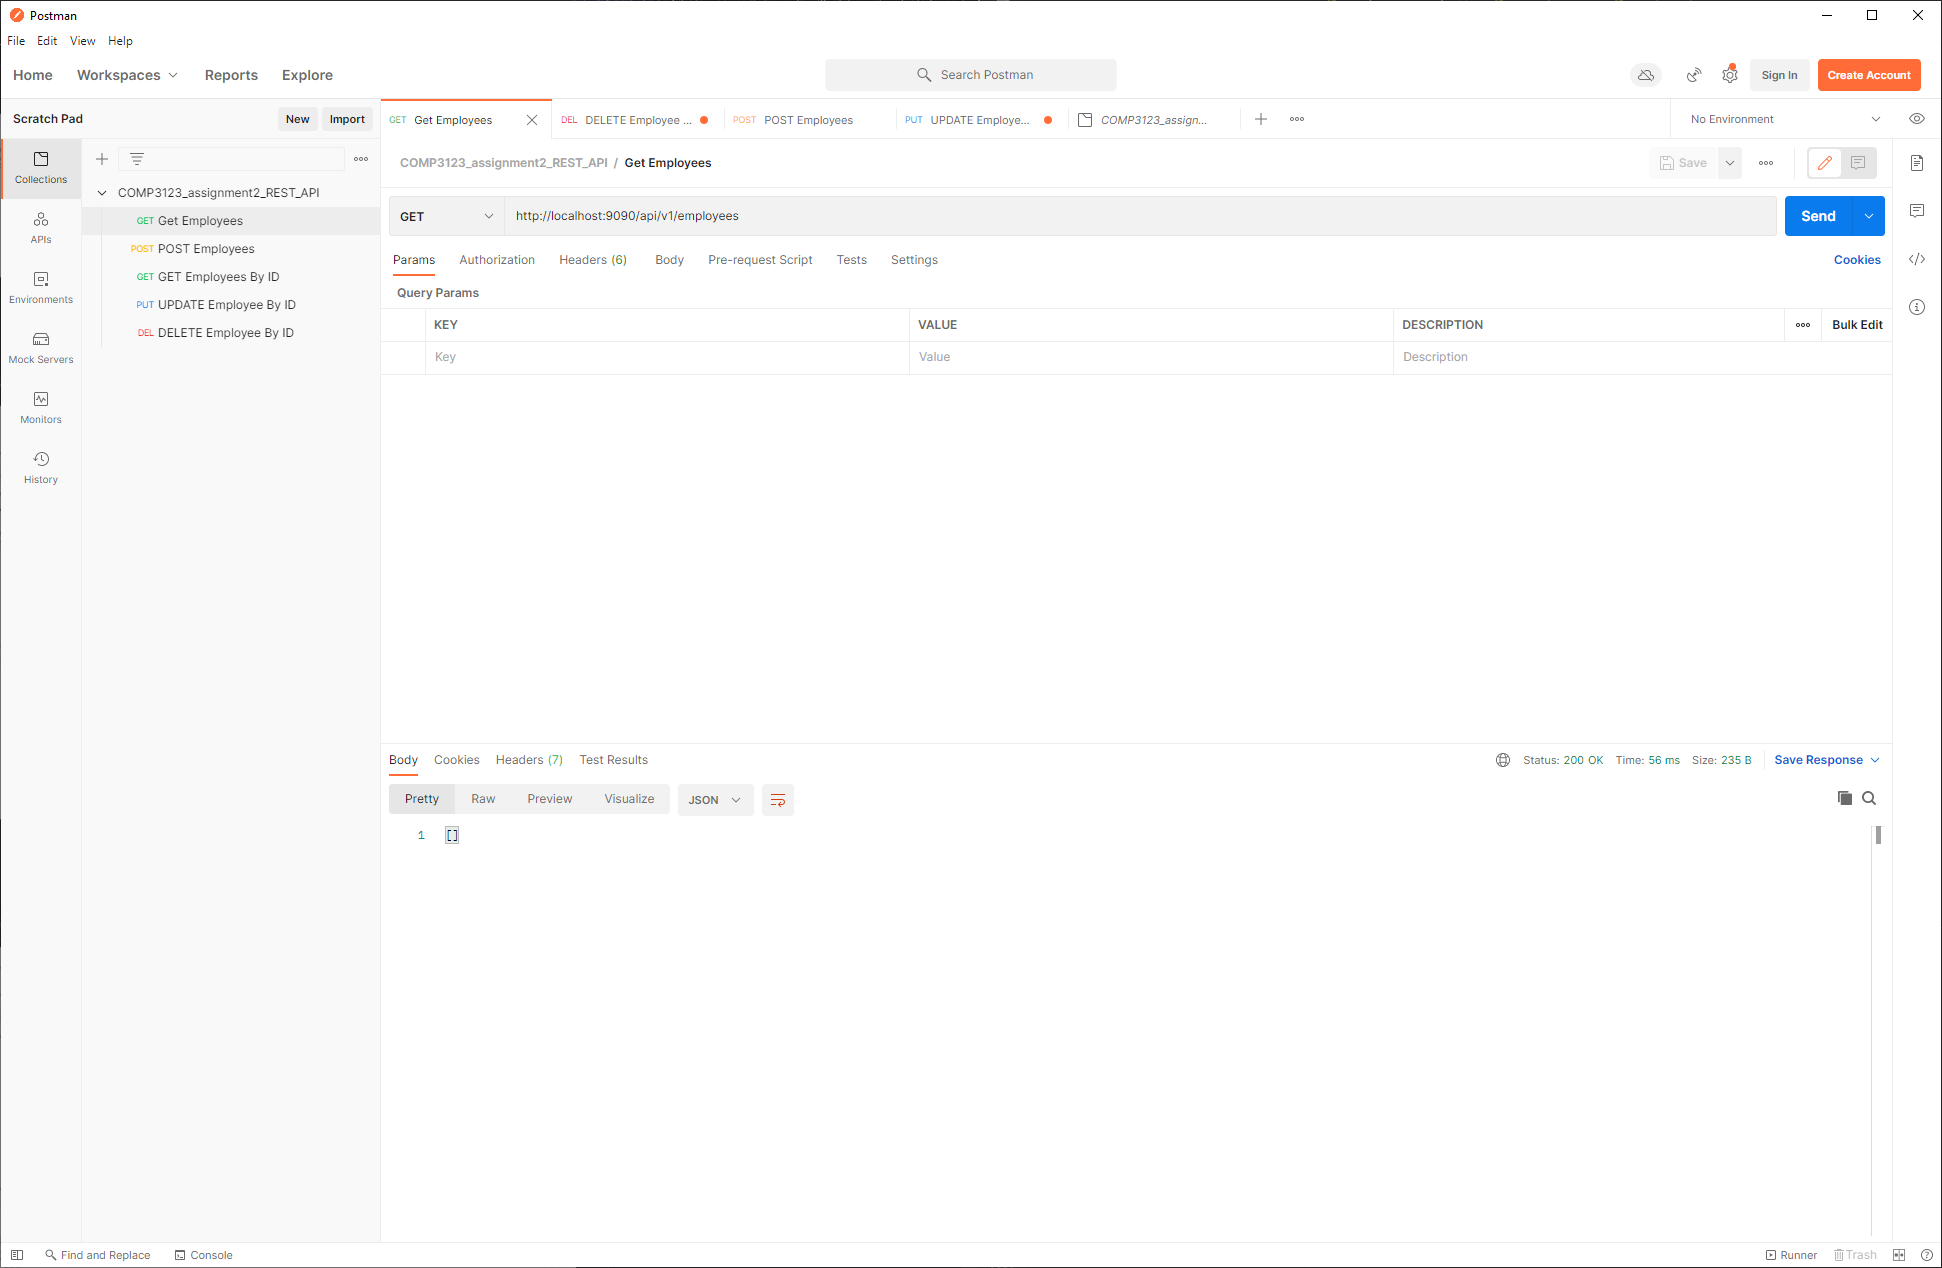This screenshot has width=1942, height=1268.
Task: Open the No Environment dropdown
Action: (x=1785, y=119)
